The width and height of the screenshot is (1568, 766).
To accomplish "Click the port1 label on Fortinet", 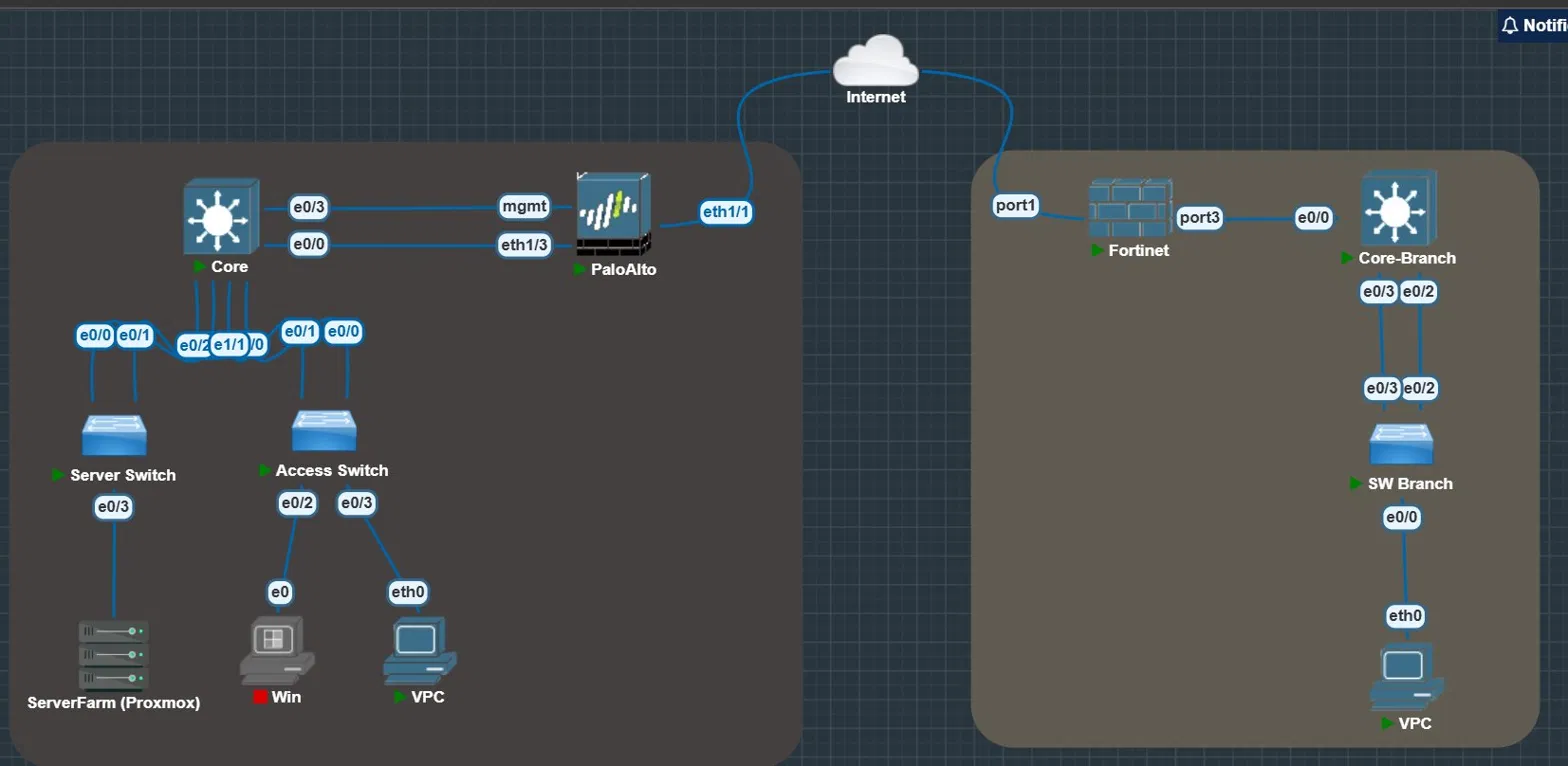I will pos(1017,205).
